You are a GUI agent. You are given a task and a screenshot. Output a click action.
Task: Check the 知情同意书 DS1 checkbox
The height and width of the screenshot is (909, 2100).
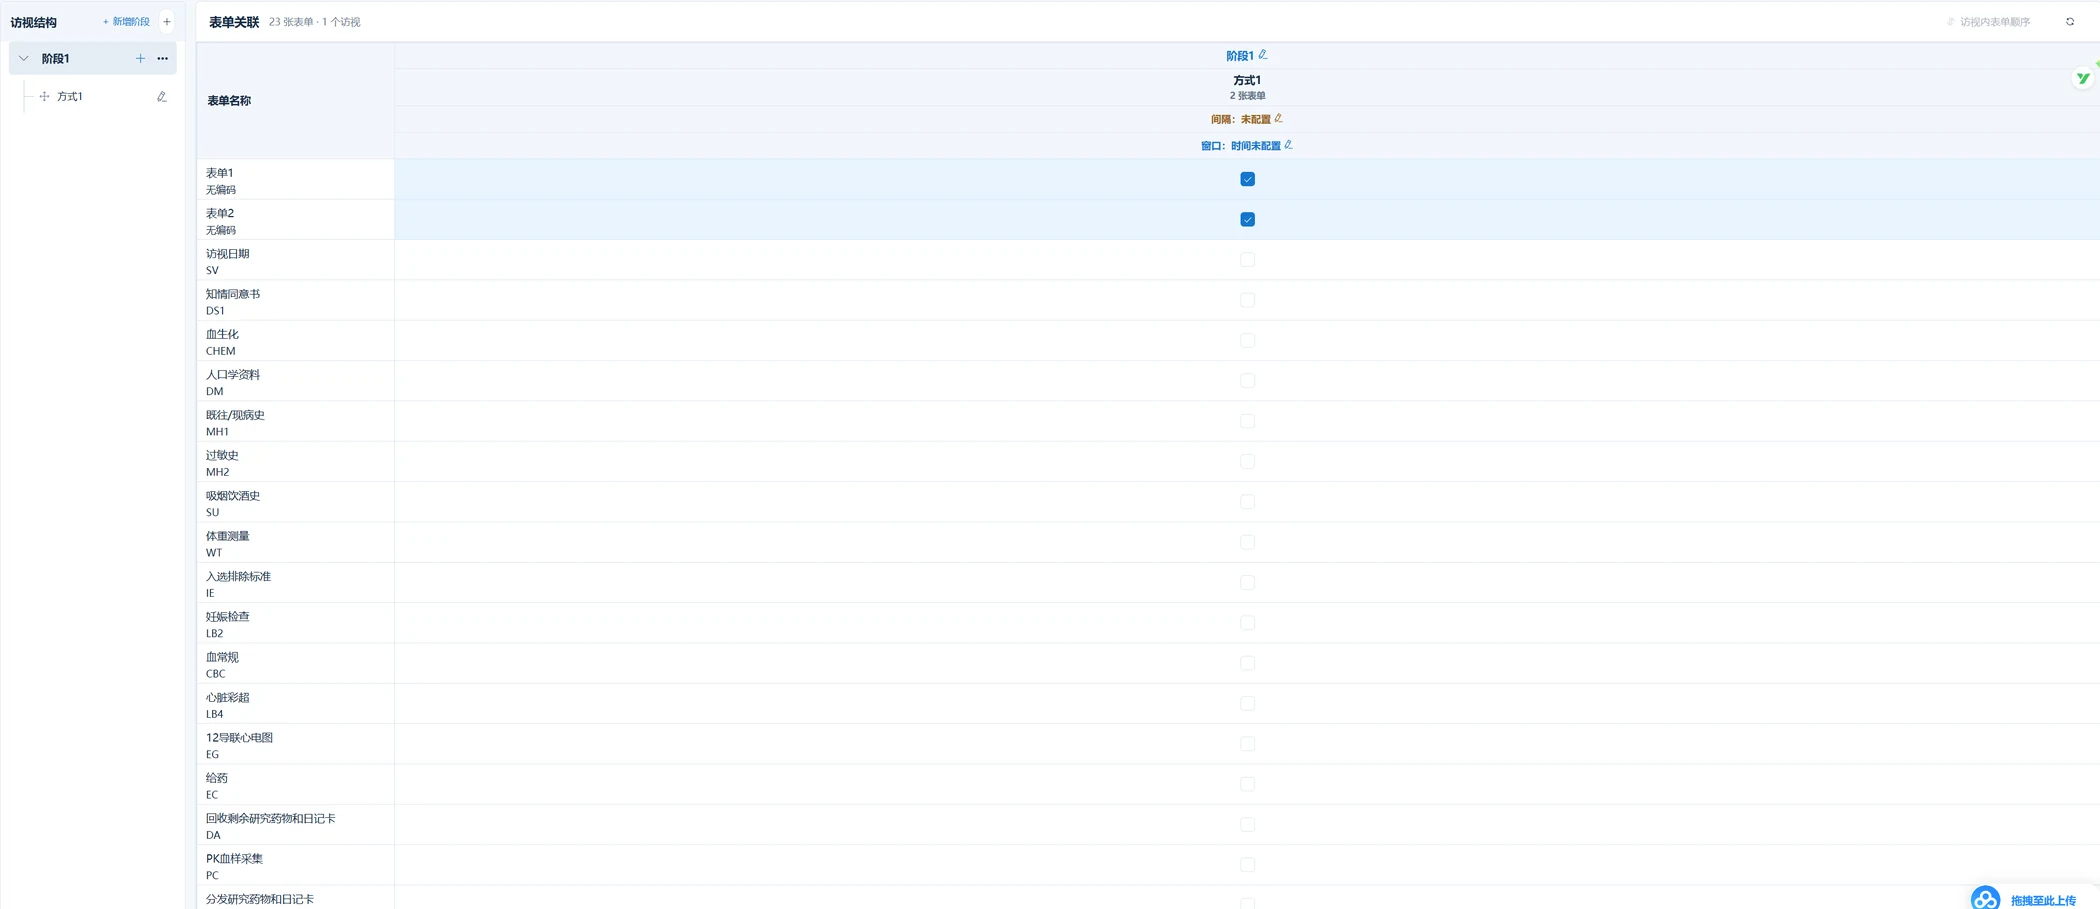(1247, 300)
